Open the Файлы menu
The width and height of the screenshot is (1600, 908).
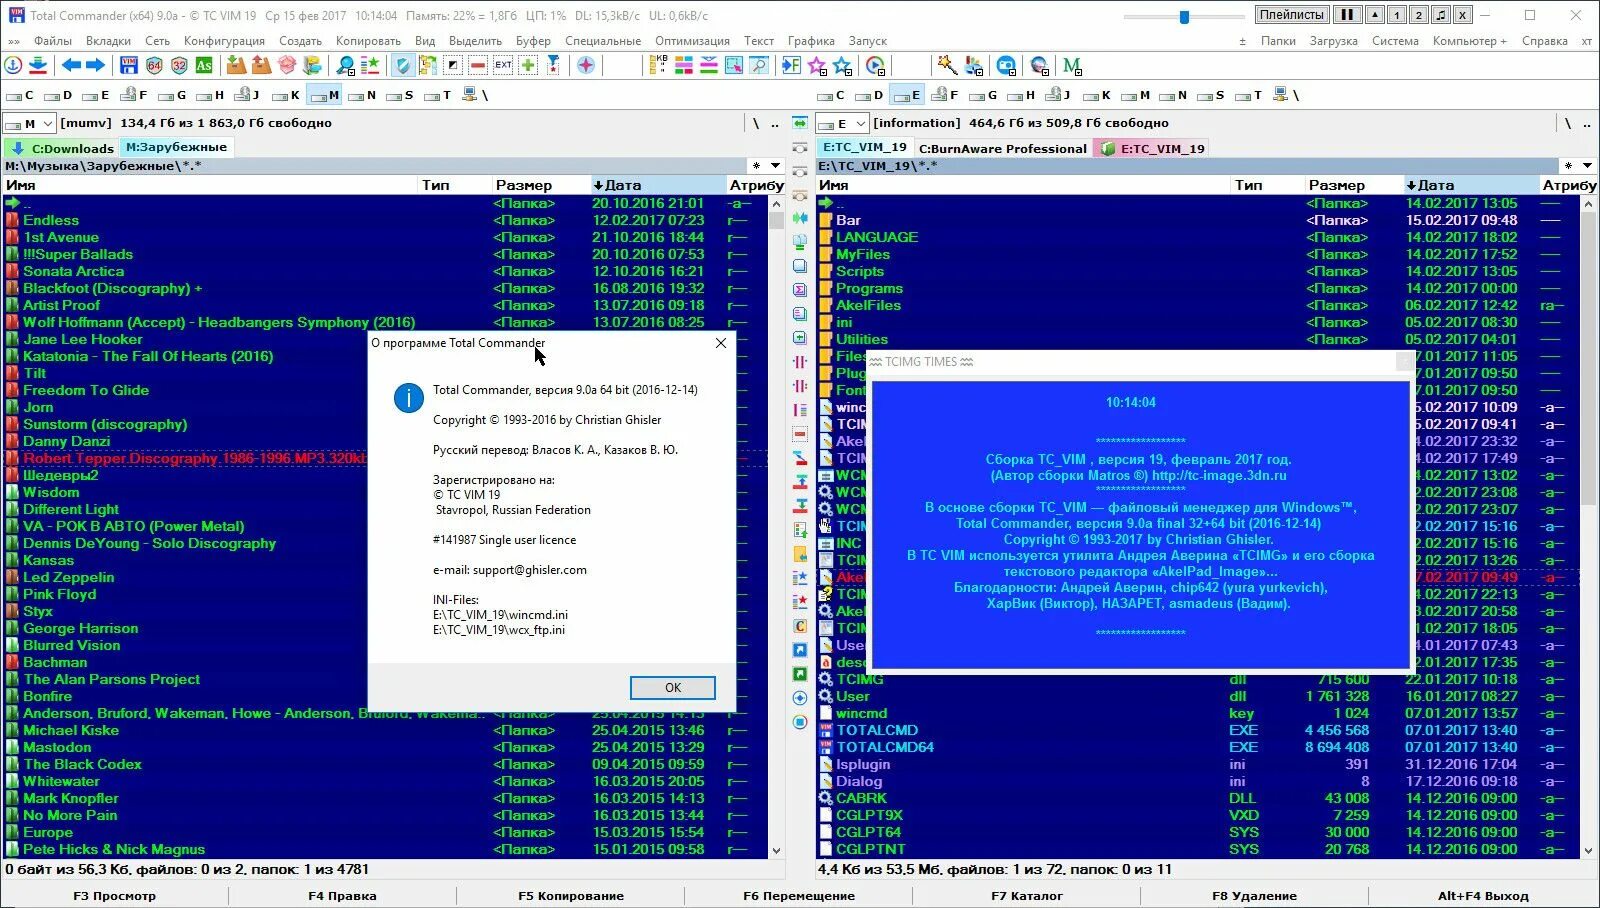point(52,41)
